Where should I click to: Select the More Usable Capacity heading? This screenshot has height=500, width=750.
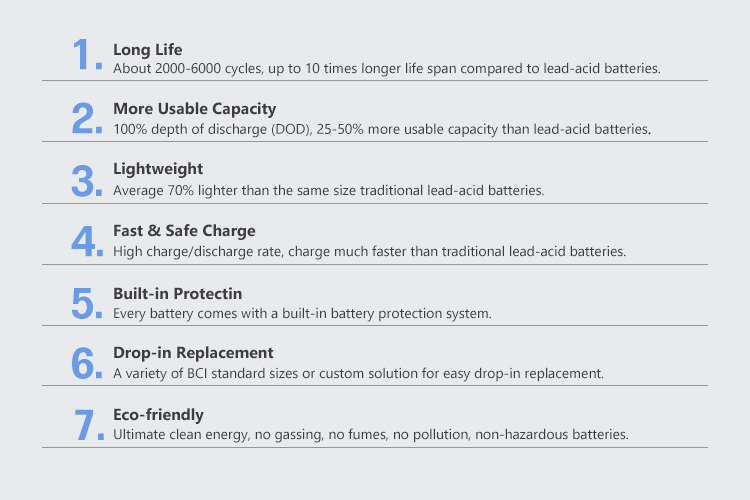coord(195,109)
